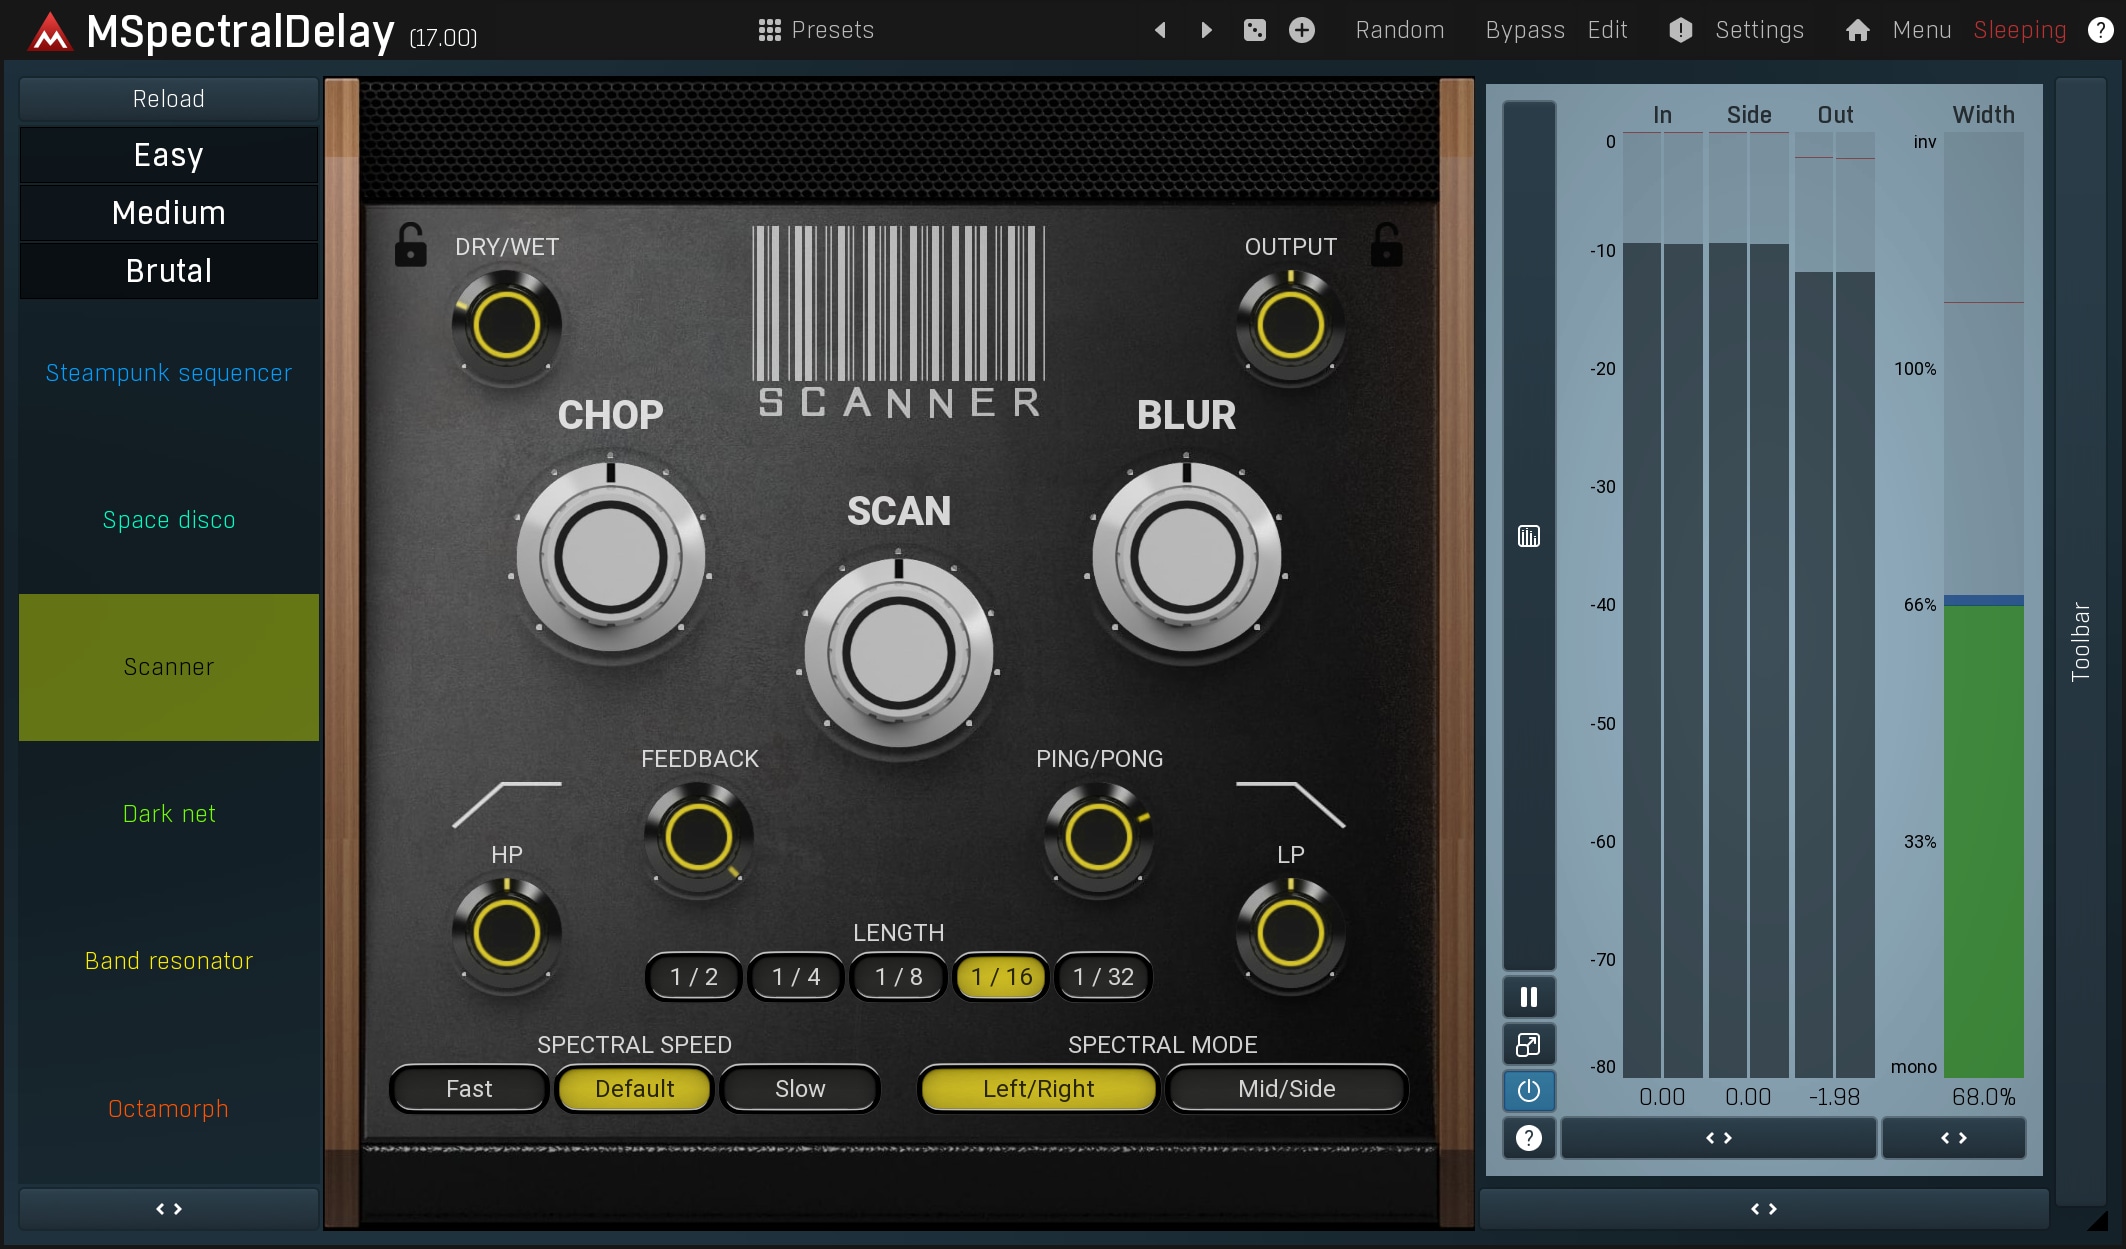Click expand arrows under In/Side/Out meters
Screen dimensions: 2126x1249
1718,1138
